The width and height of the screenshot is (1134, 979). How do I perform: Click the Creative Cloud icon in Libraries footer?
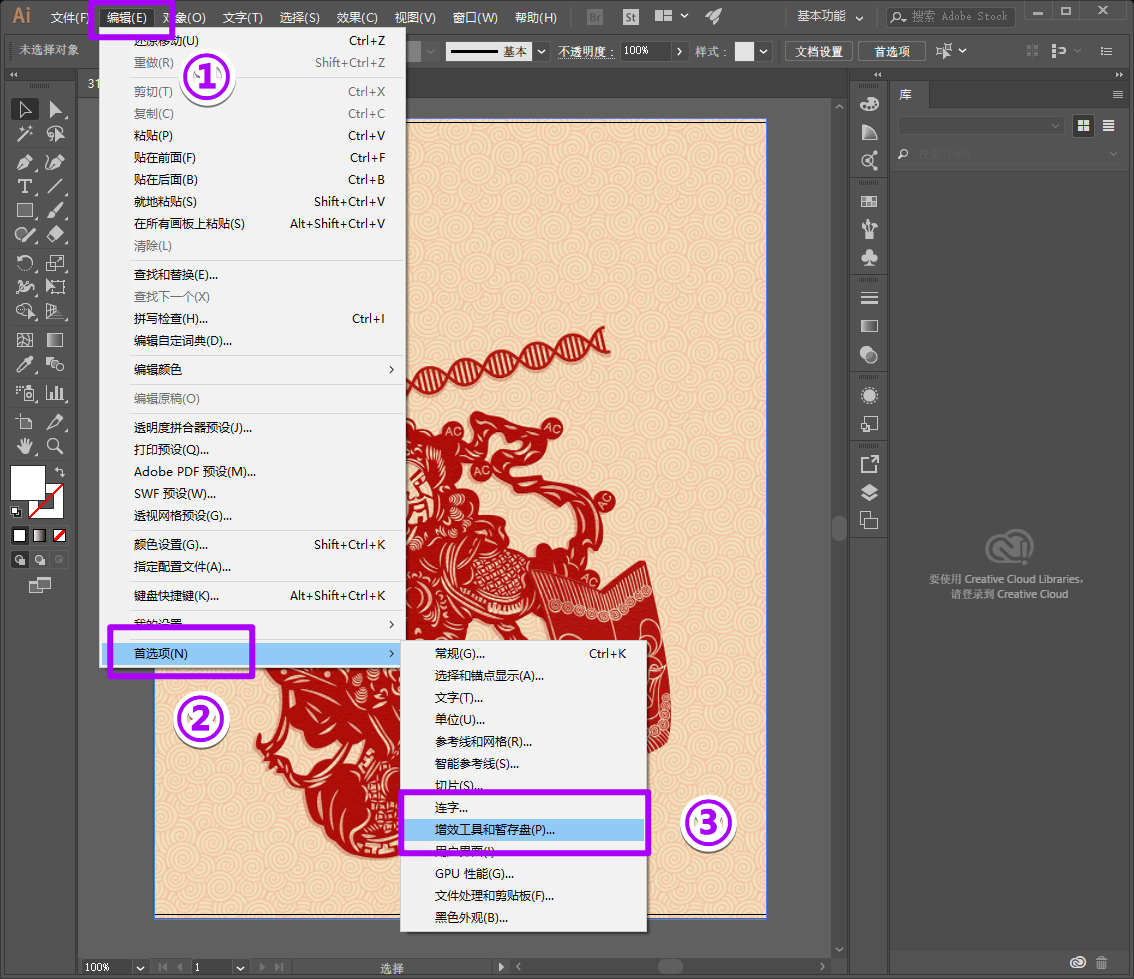pyautogui.click(x=1078, y=962)
